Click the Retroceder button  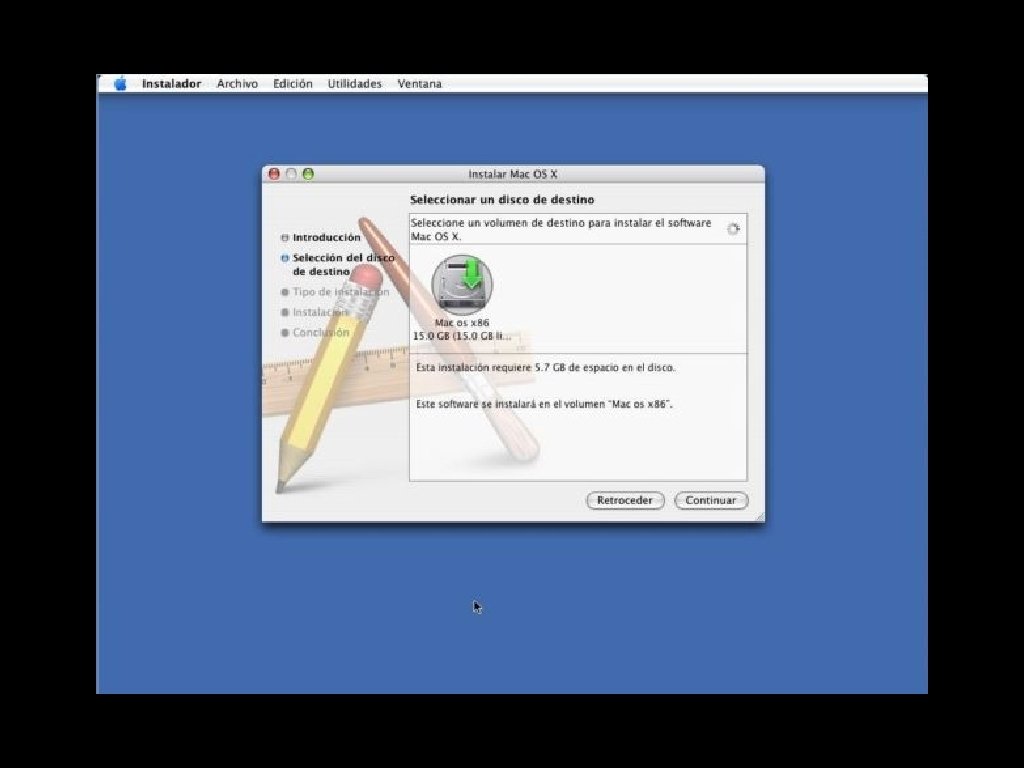624,500
